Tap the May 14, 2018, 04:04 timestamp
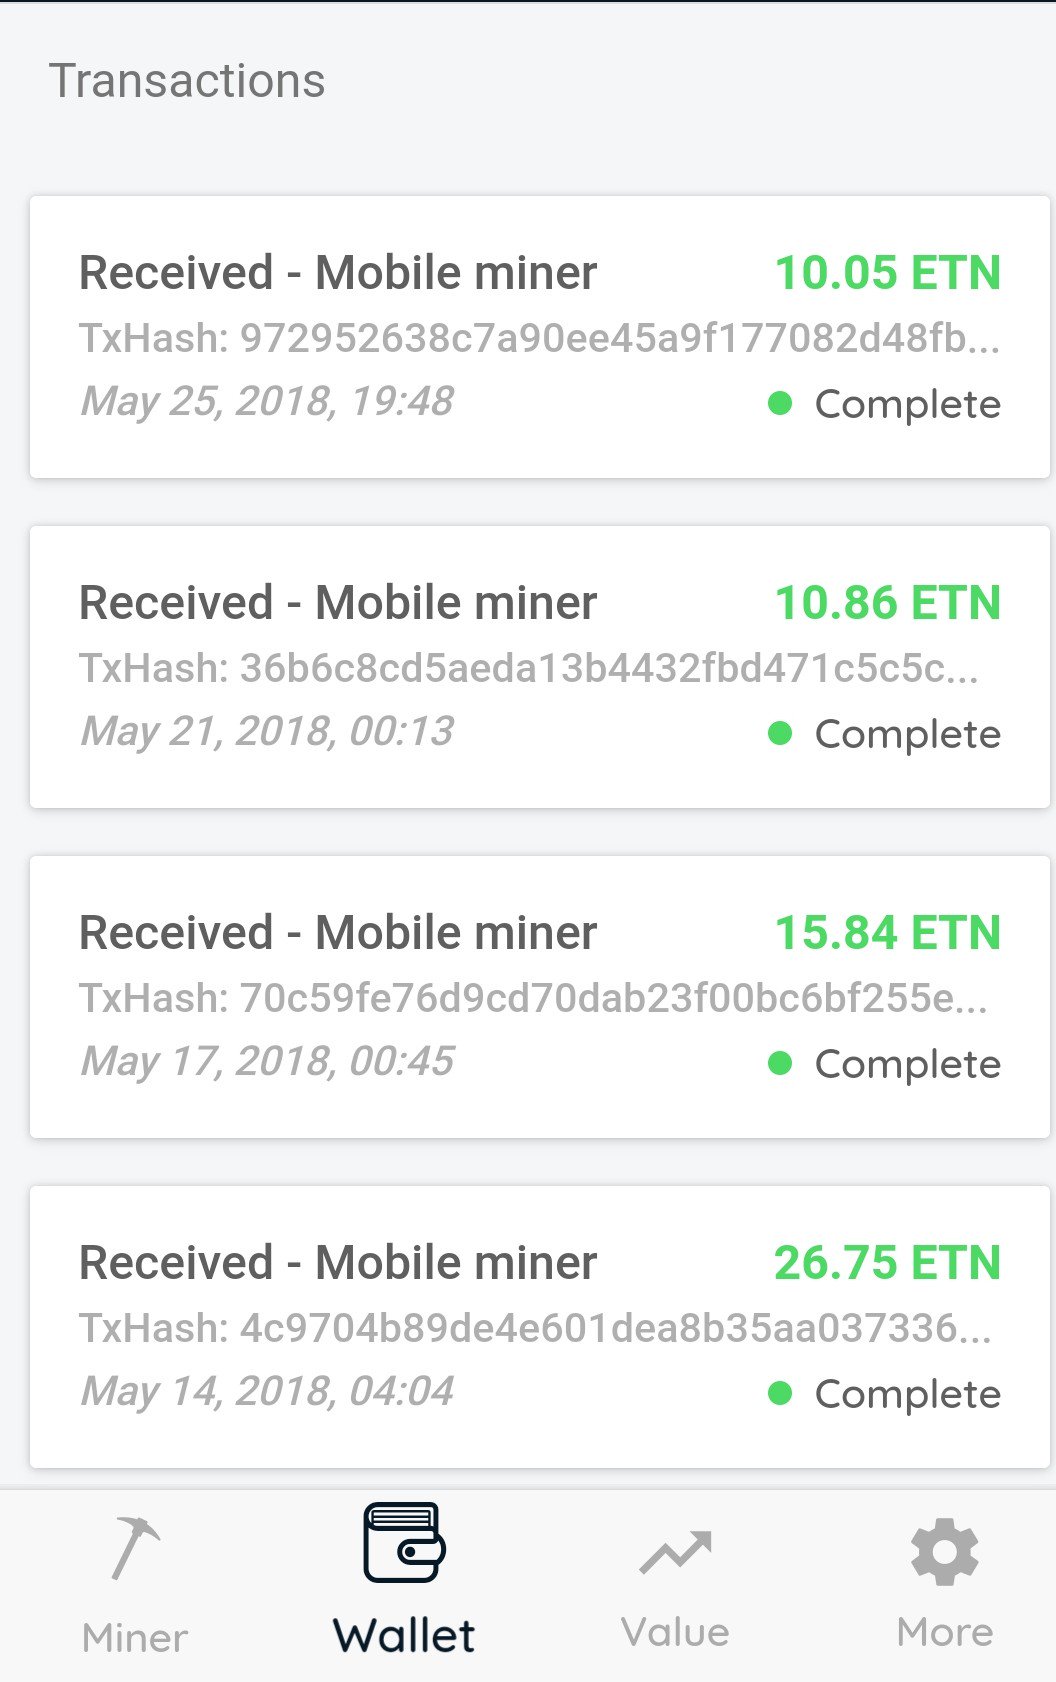This screenshot has width=1056, height=1682. [x=267, y=1392]
